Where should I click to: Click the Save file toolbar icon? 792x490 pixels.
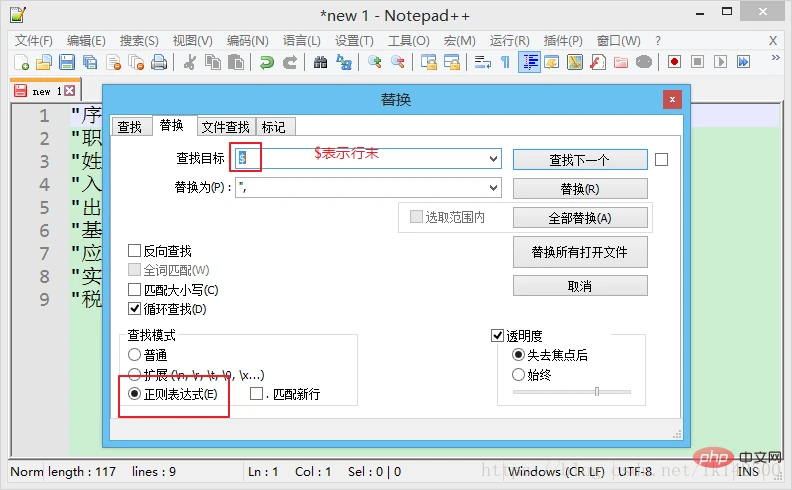(67, 62)
